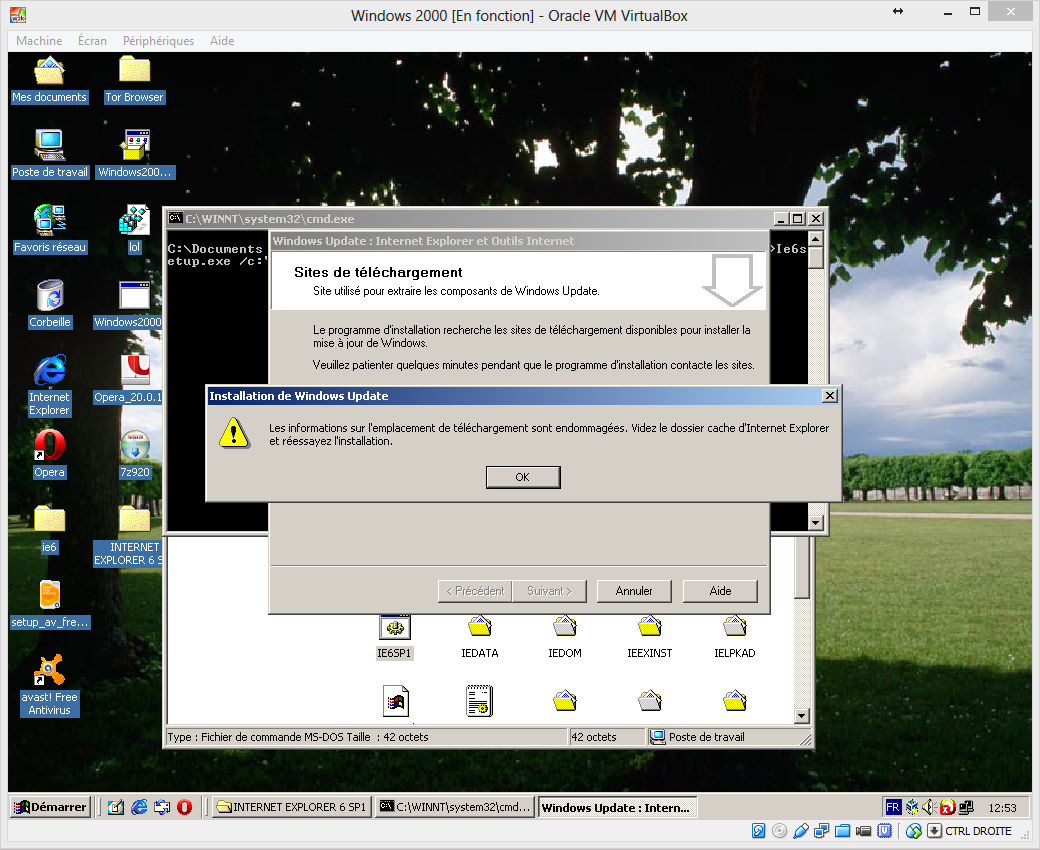Image resolution: width=1040 pixels, height=850 pixels.
Task: Maximize the cmd.exe window
Action: point(798,219)
